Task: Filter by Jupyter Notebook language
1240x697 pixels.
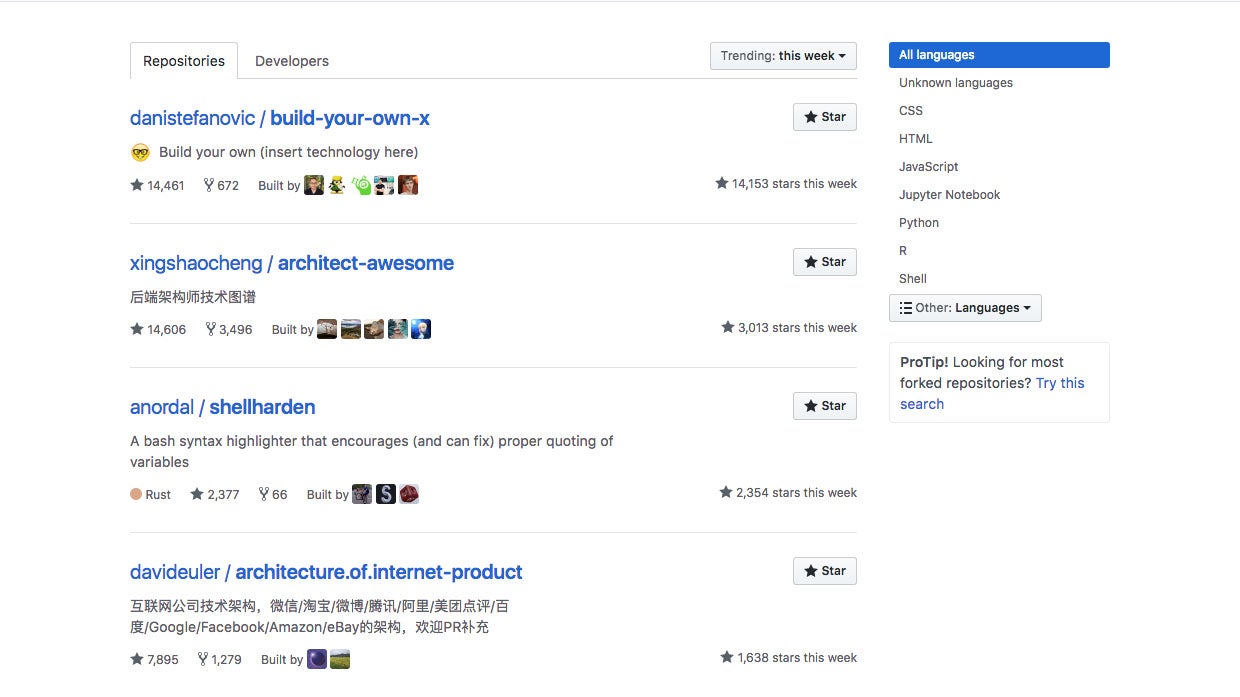Action: click(x=949, y=195)
